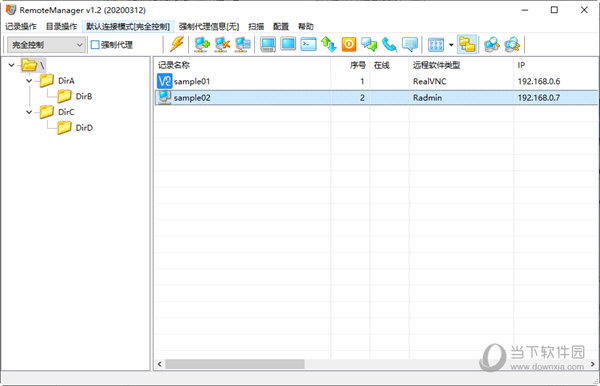The width and height of the screenshot is (600, 386).
Task: Click the IP address 192.168.0.6
Action: (x=539, y=81)
